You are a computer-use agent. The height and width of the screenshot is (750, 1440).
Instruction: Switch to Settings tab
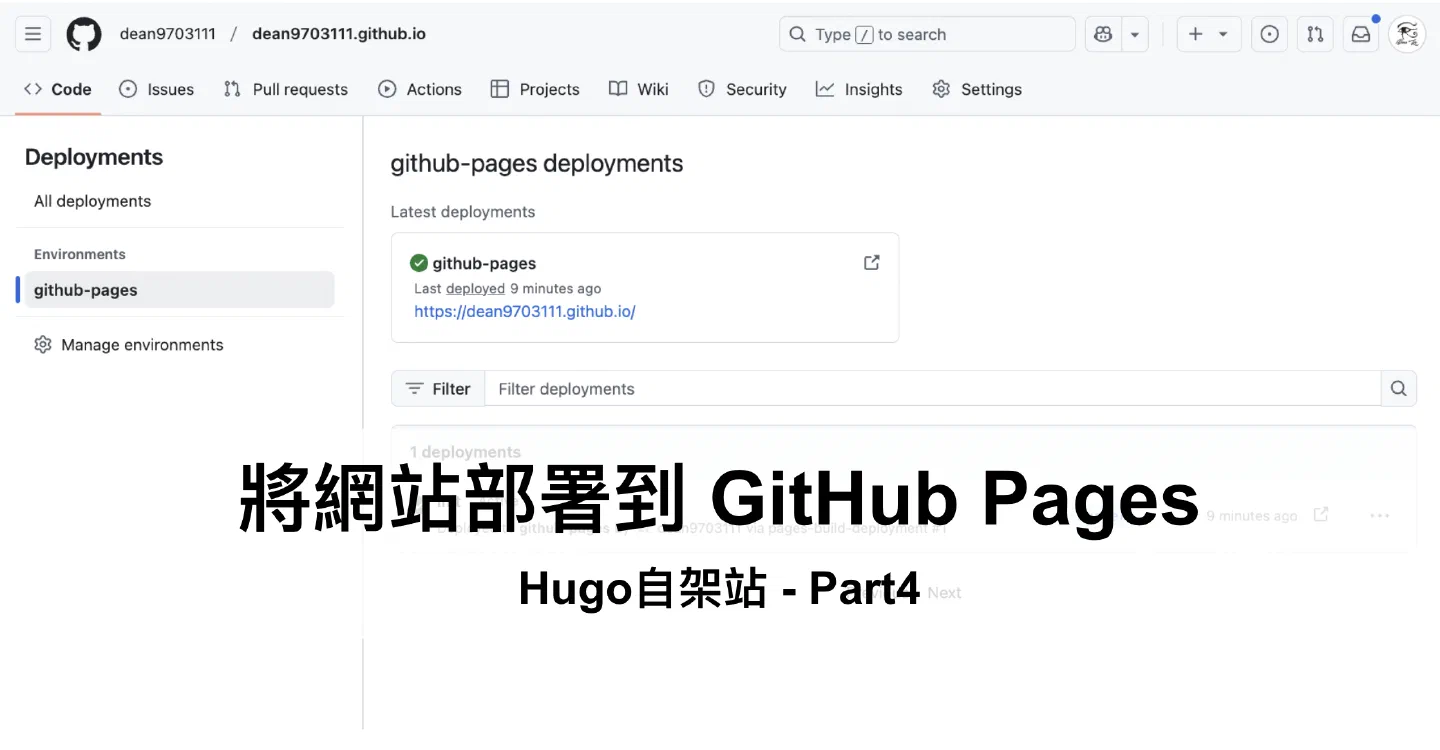[x=977, y=89]
